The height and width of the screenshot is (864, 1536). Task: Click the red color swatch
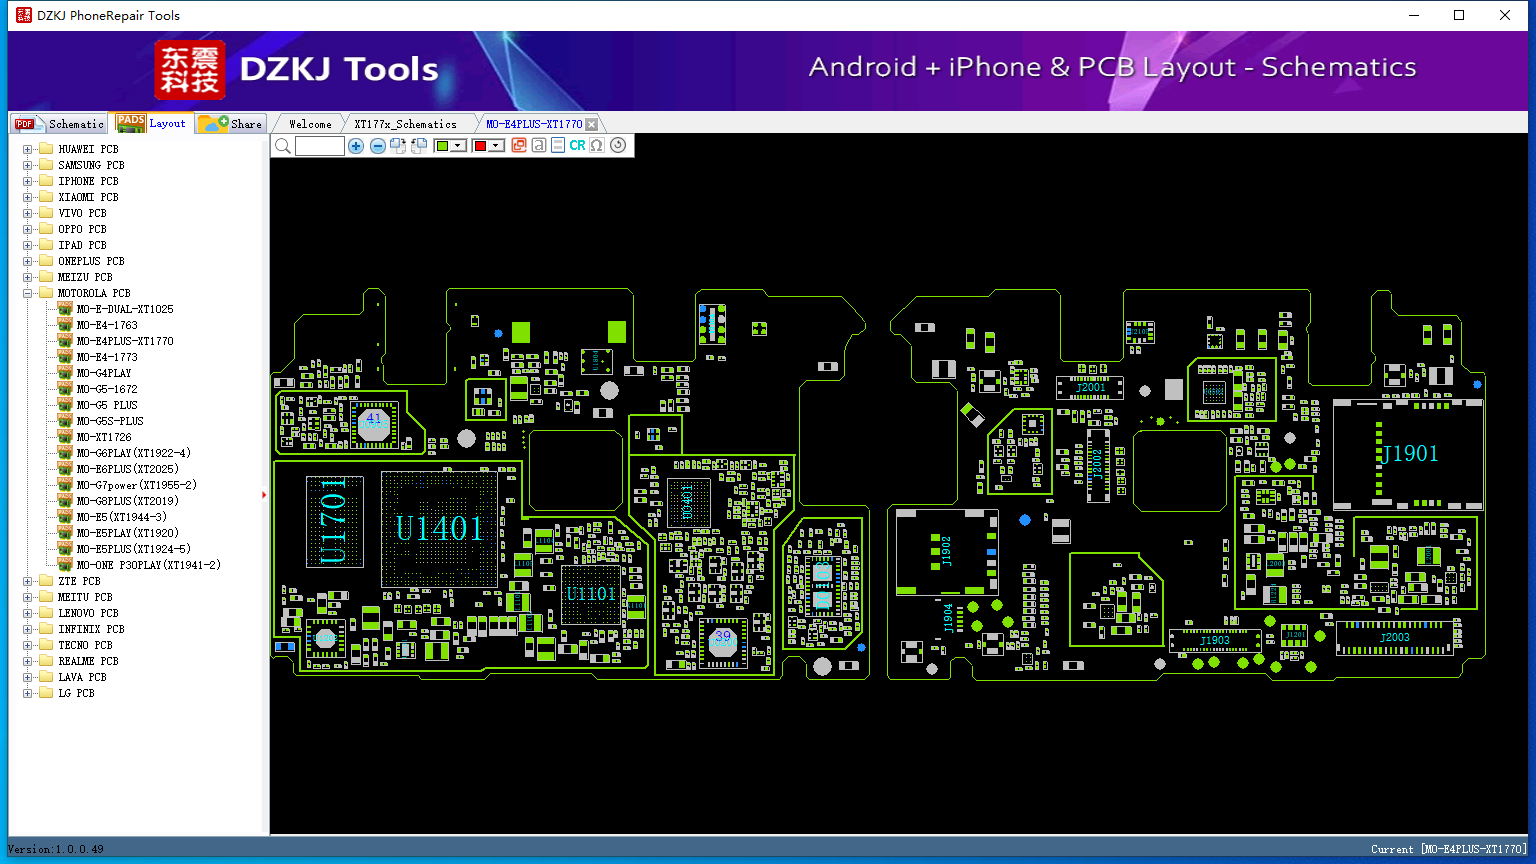coord(480,146)
